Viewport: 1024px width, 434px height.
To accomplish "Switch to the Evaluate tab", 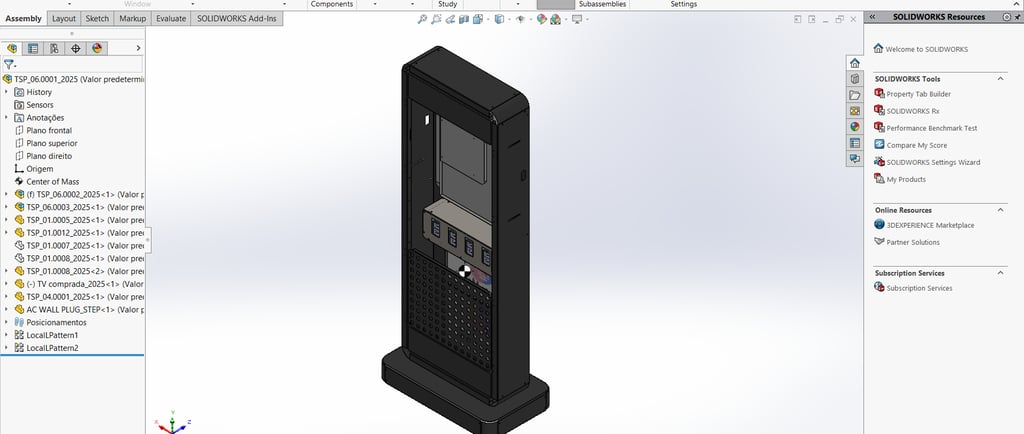I will pos(171,18).
